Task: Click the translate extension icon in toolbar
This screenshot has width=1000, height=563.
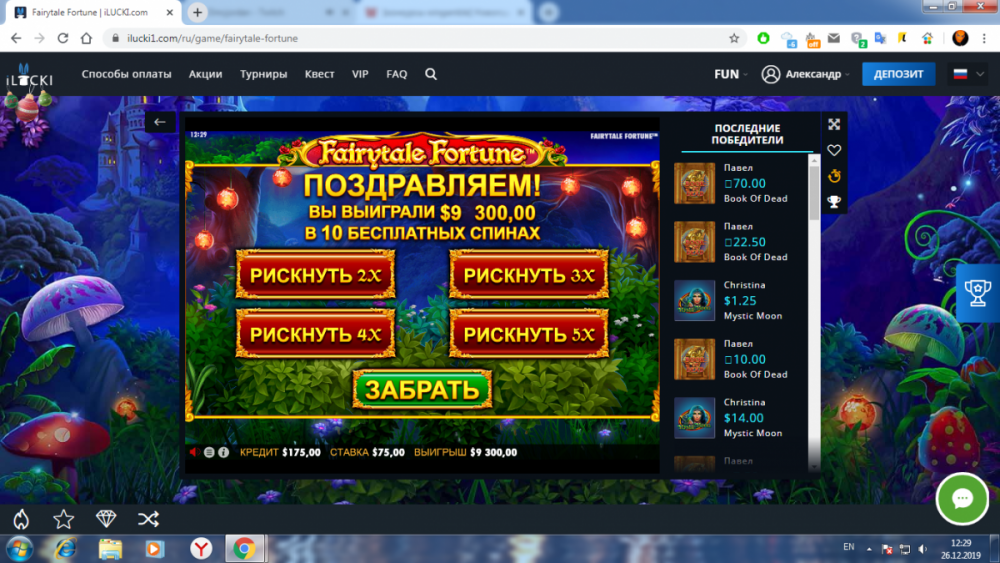Action: [880, 38]
